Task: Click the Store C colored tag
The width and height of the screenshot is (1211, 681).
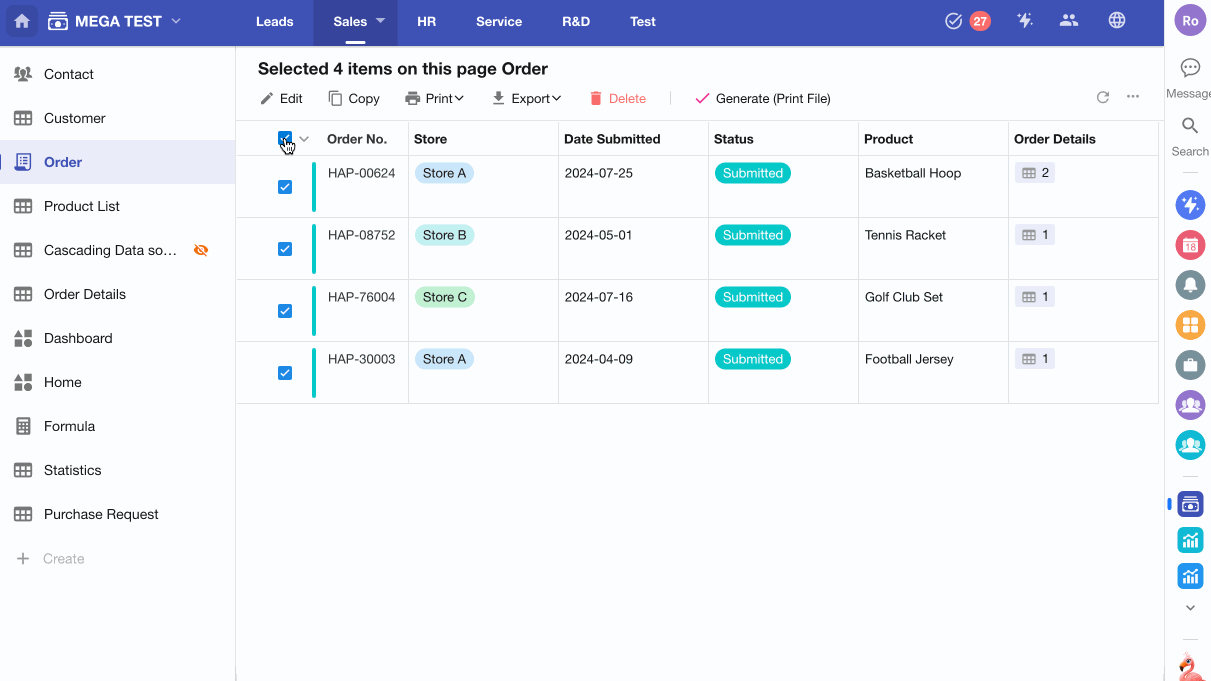Action: [445, 297]
